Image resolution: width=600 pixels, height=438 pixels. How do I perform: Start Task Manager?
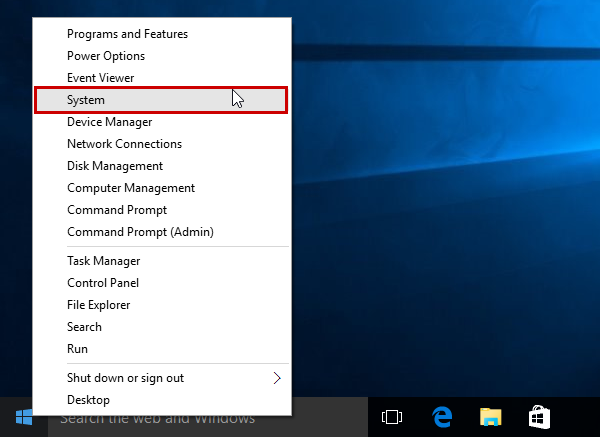tap(162, 261)
